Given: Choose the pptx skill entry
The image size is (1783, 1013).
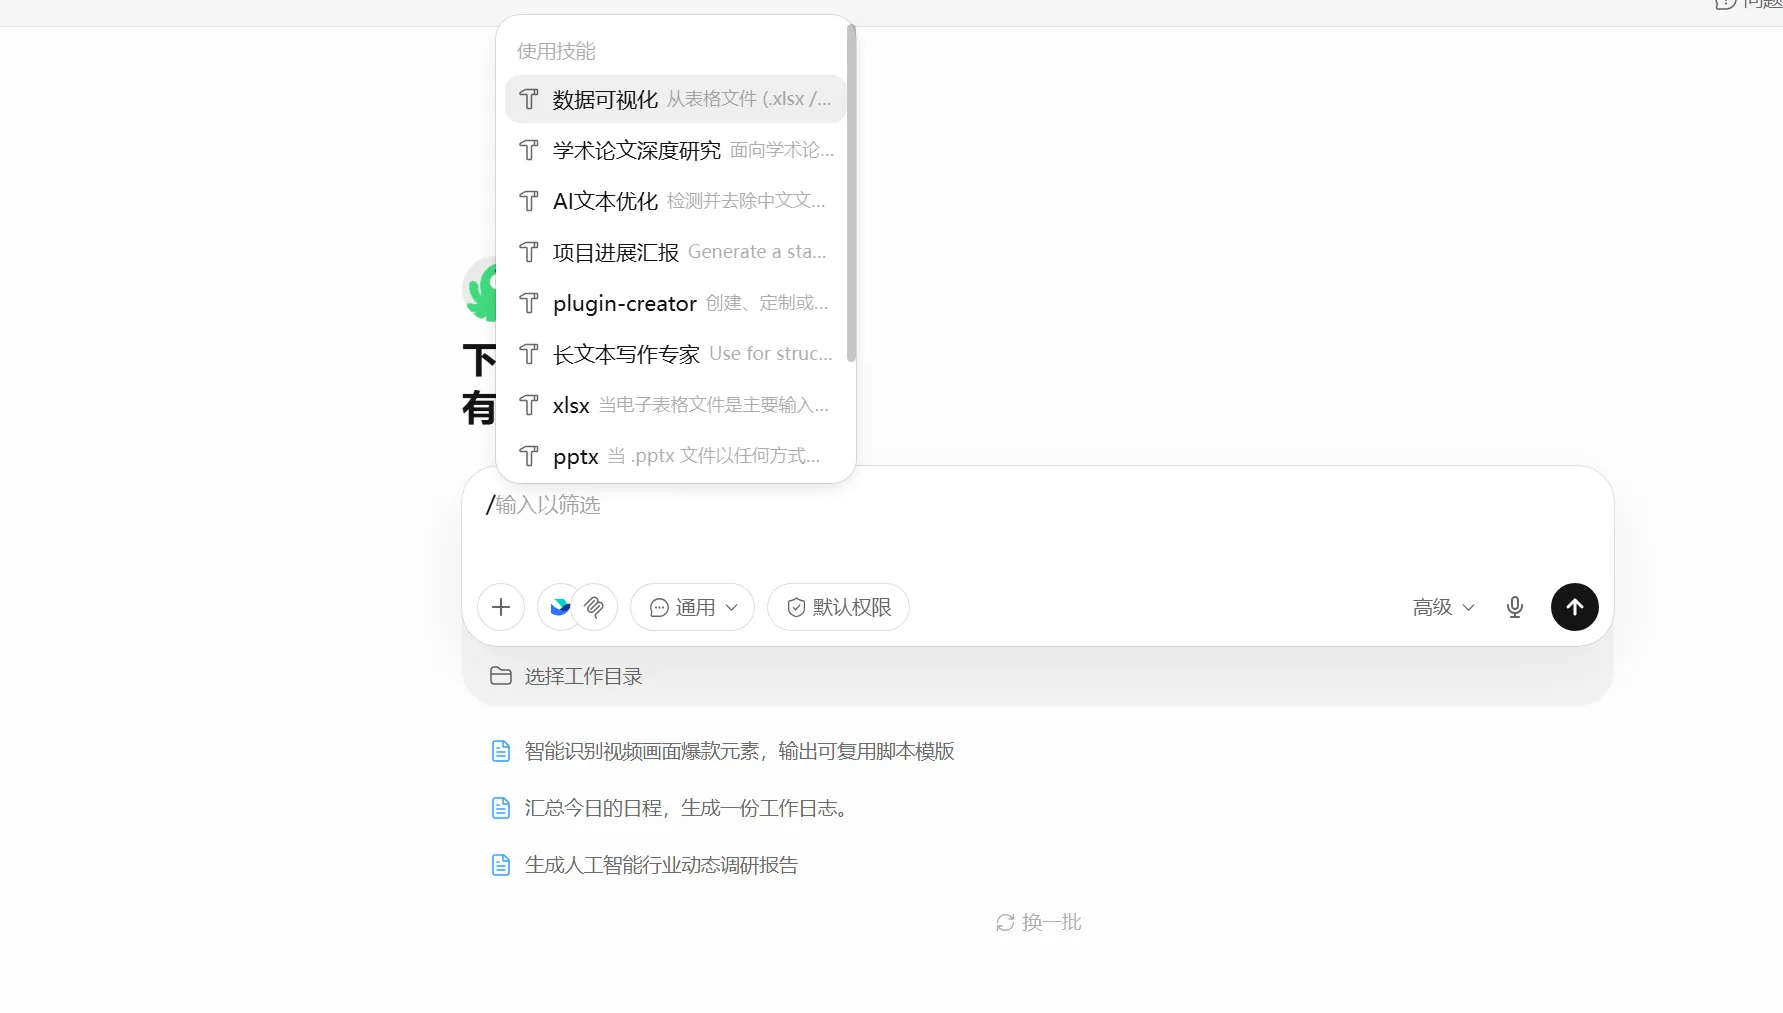Looking at the screenshot, I should click(x=675, y=456).
